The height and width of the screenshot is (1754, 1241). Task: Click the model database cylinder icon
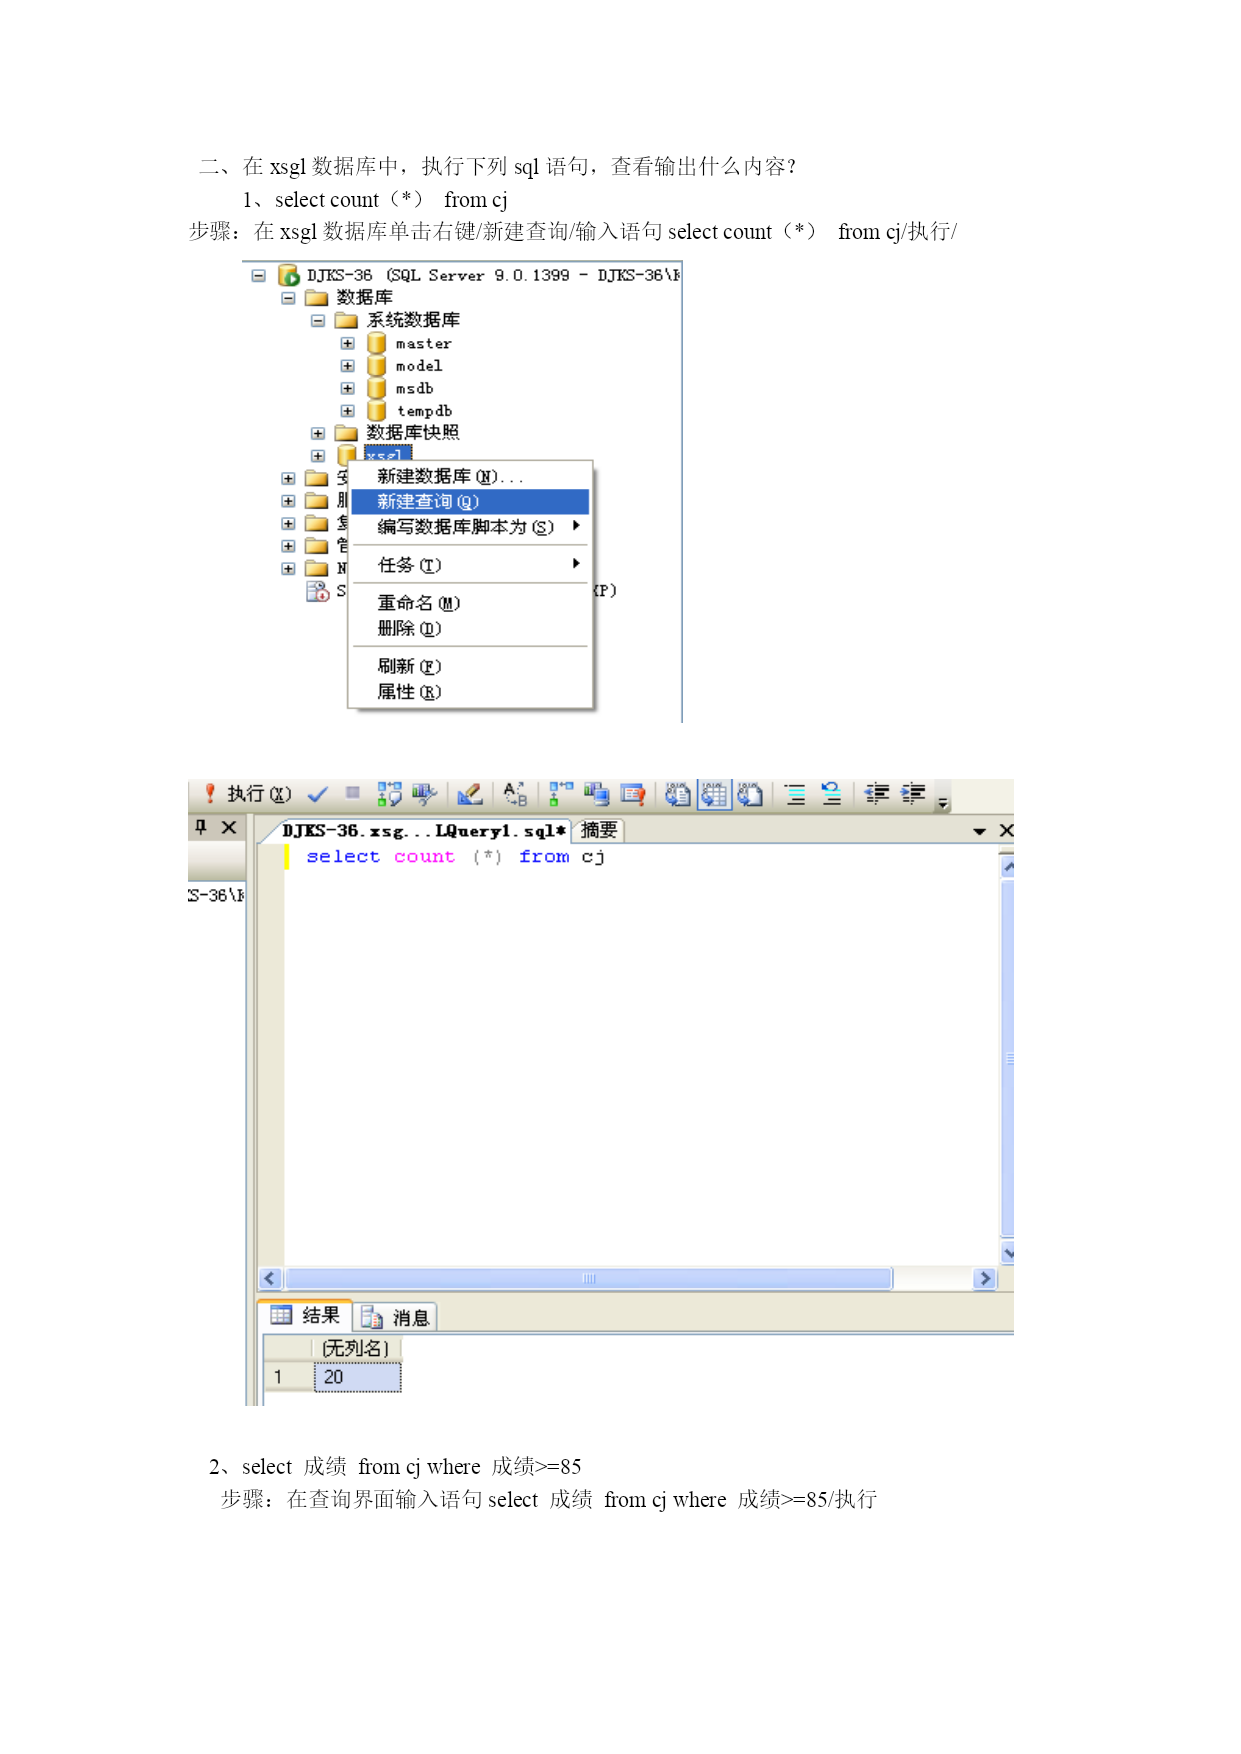click(x=376, y=366)
